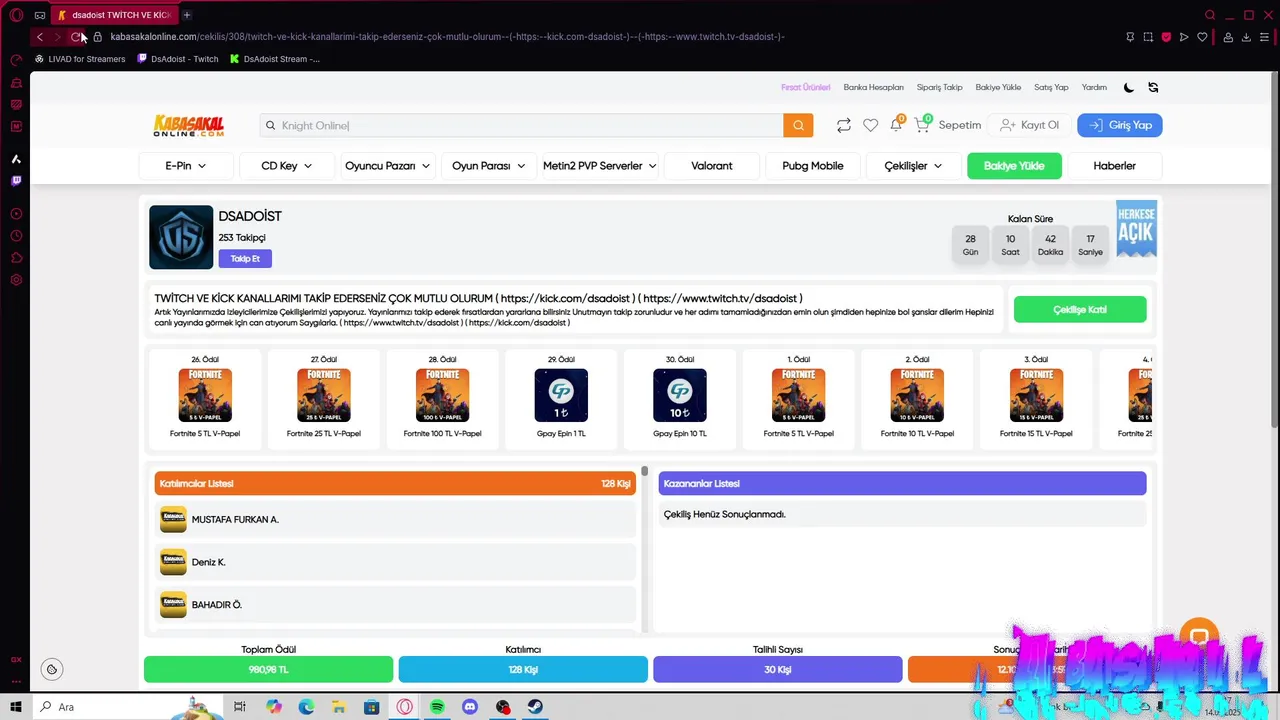Expand the Oyuncu Pazarı dropdown
Image resolution: width=1280 pixels, height=720 pixels.
(x=388, y=166)
